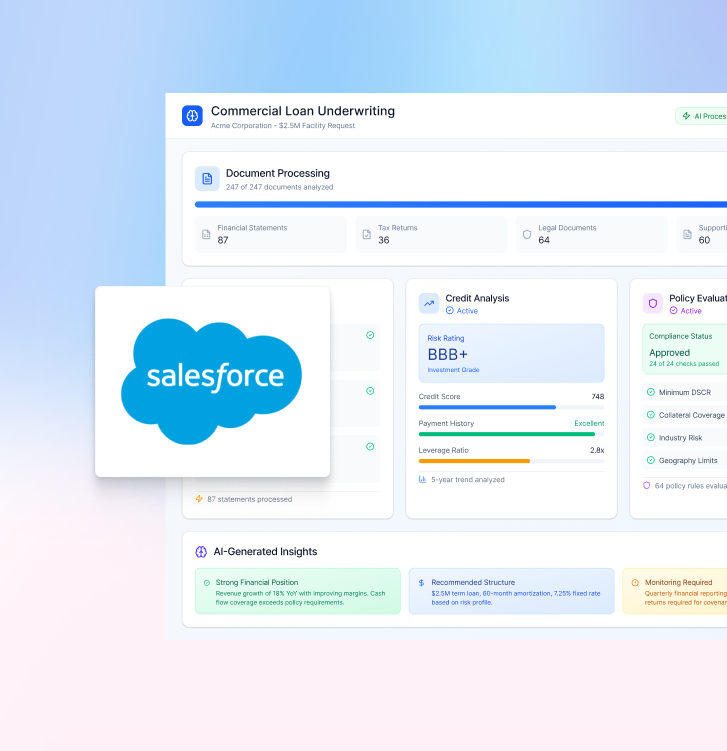
Task: Click the Minimum DSCR check mark
Action: coord(651,392)
